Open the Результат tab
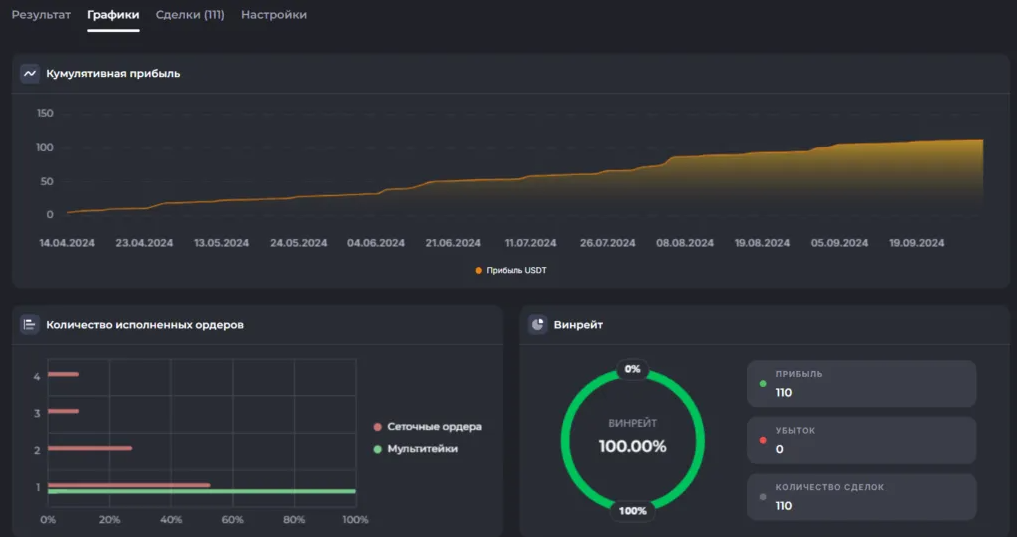 [x=41, y=14]
